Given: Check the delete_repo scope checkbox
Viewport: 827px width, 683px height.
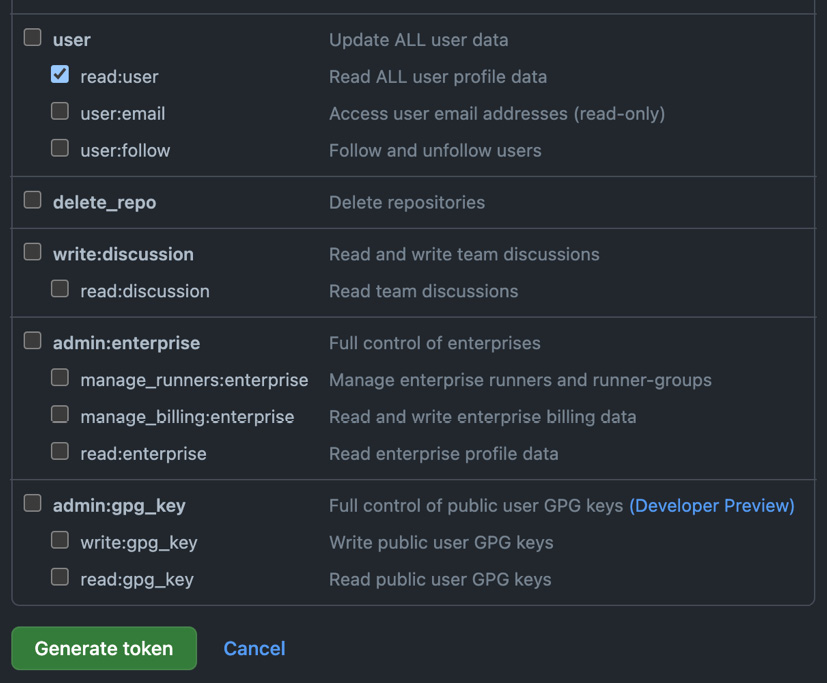Looking at the screenshot, I should (31, 199).
